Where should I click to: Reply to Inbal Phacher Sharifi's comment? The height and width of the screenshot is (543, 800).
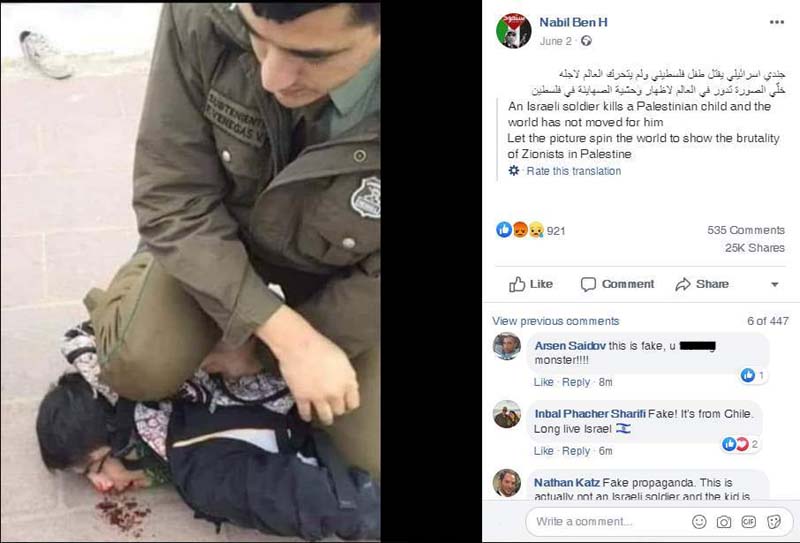(x=576, y=451)
